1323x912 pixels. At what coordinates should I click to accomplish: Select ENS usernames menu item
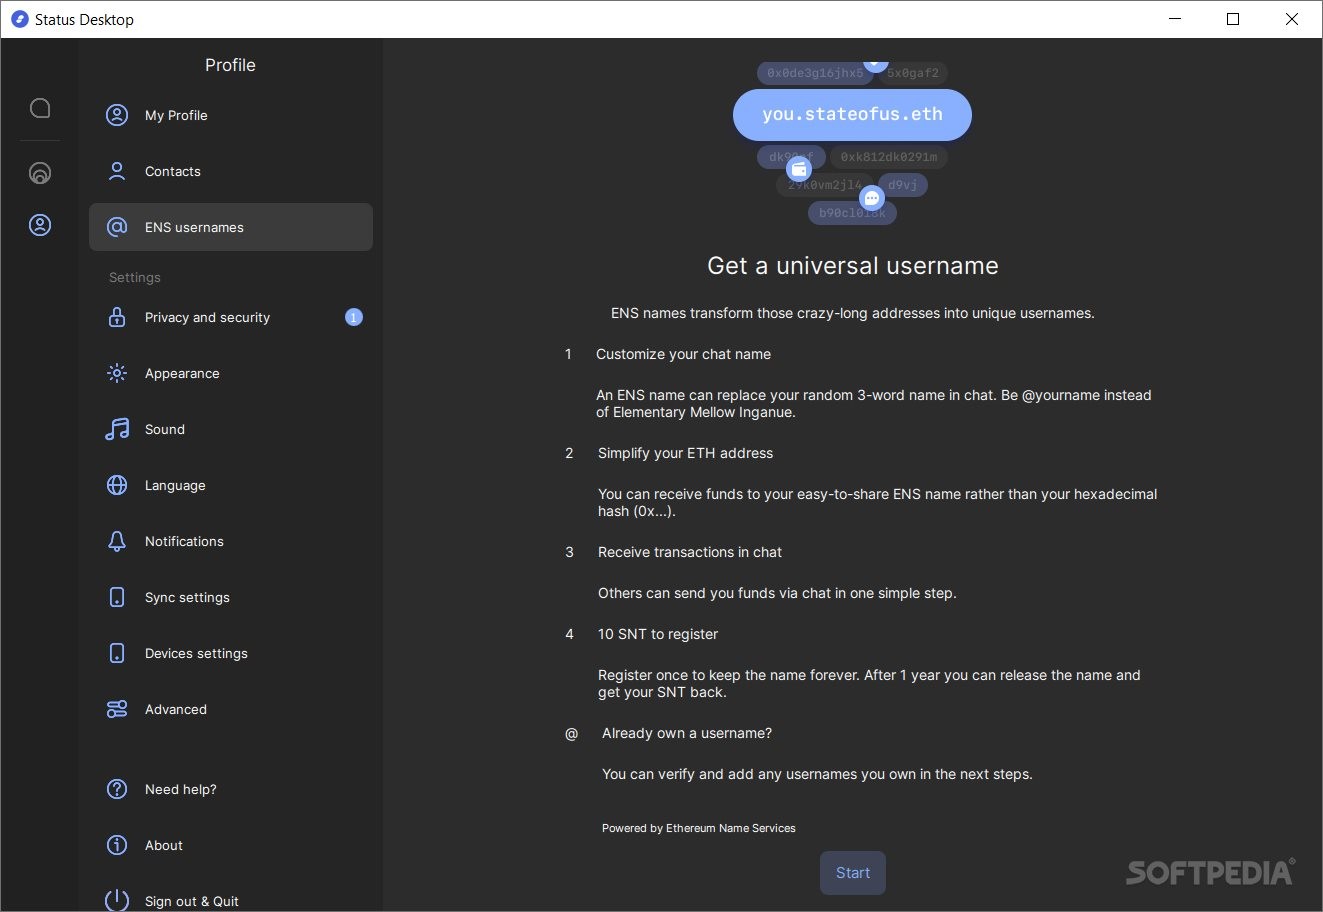click(231, 227)
